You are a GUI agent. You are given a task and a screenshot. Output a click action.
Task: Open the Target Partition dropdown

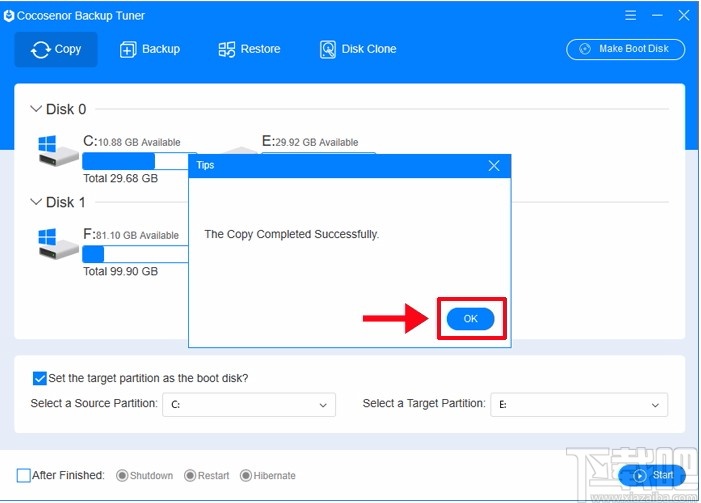click(x=579, y=405)
